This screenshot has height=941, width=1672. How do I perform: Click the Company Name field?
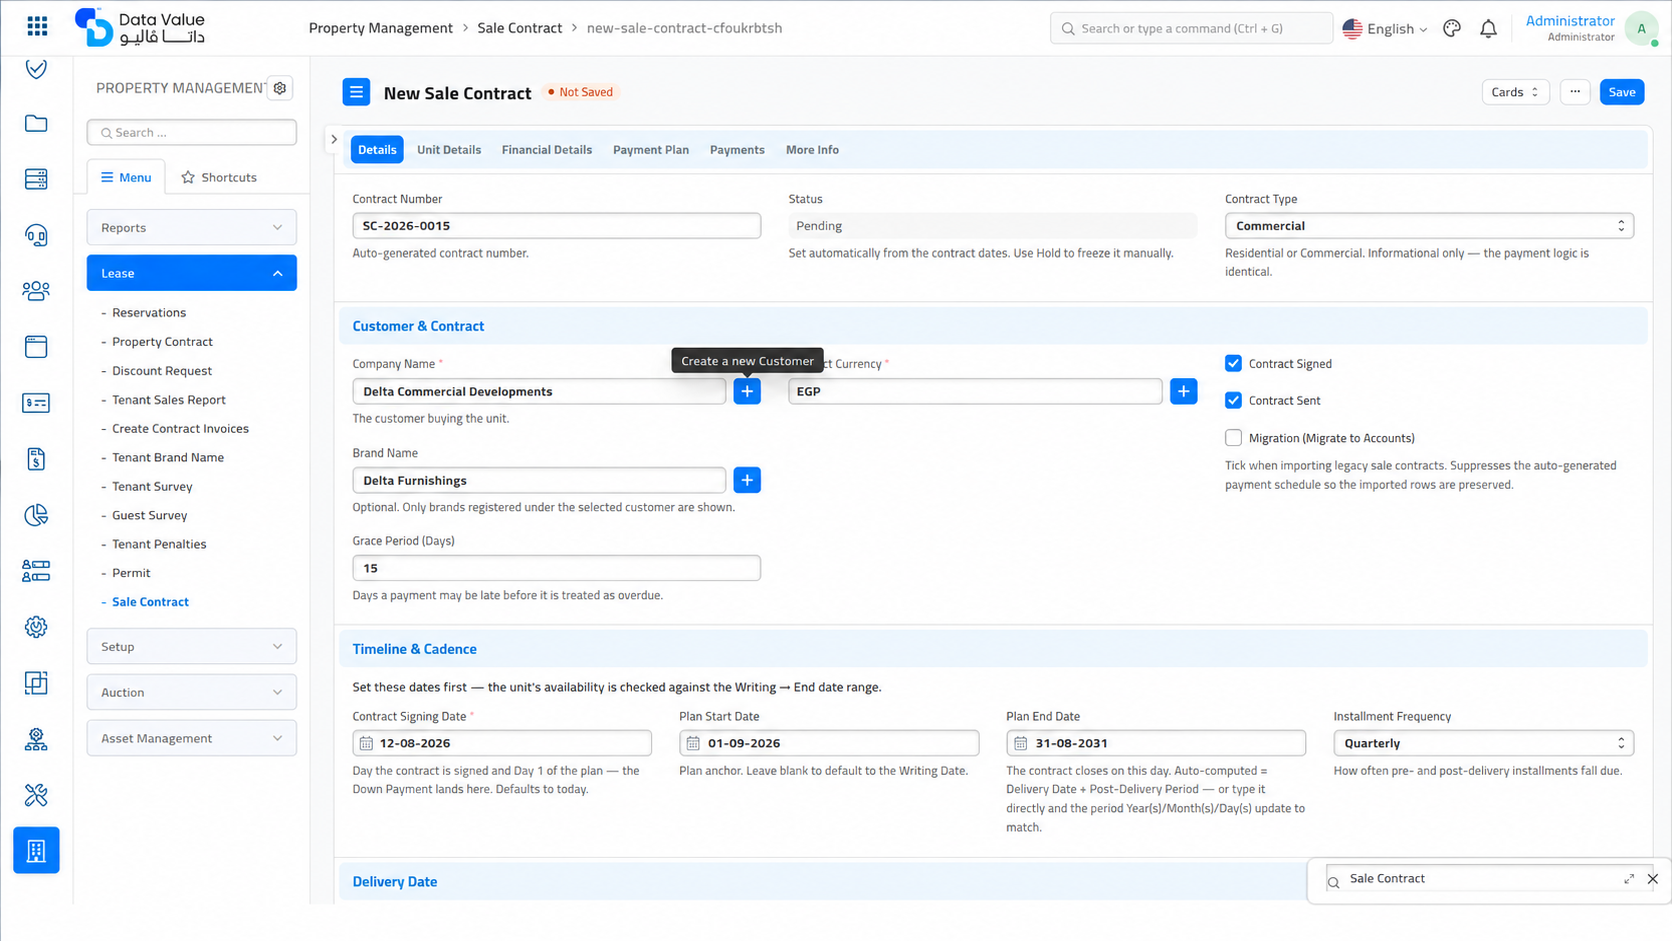(x=539, y=391)
